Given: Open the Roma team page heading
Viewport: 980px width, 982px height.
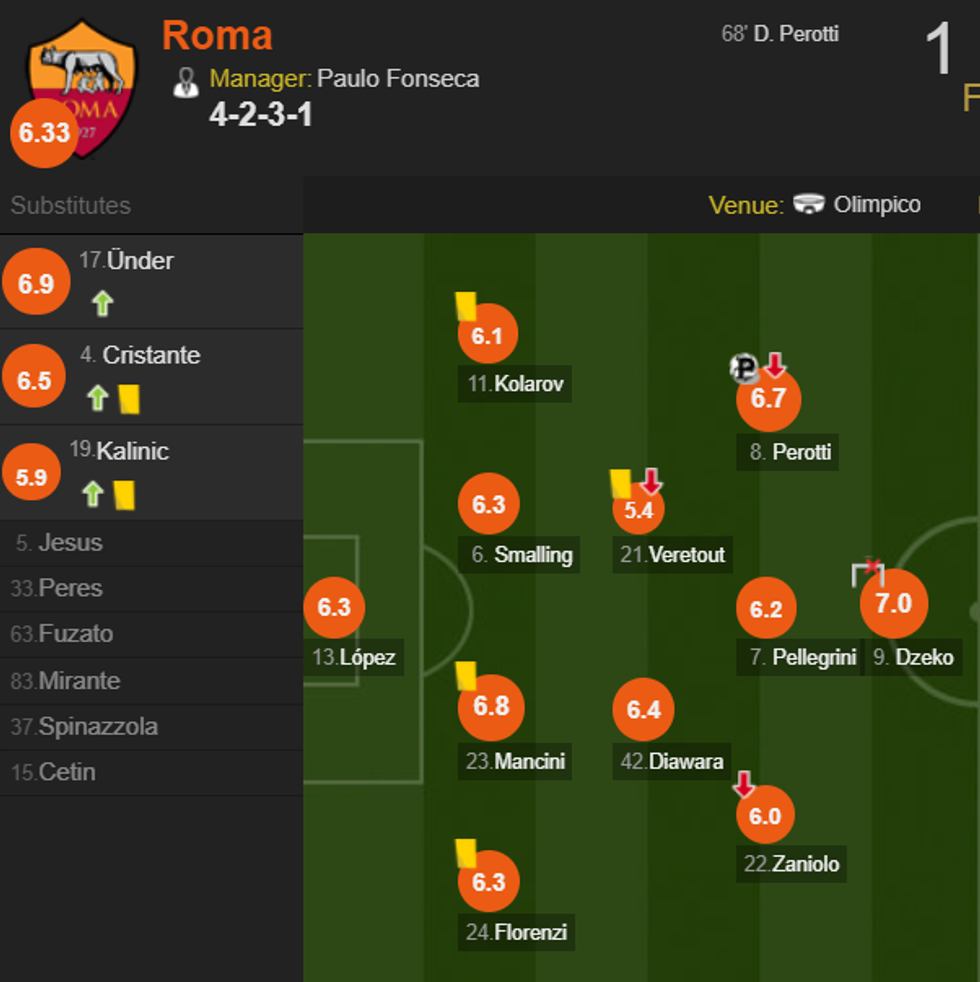Looking at the screenshot, I should (216, 35).
